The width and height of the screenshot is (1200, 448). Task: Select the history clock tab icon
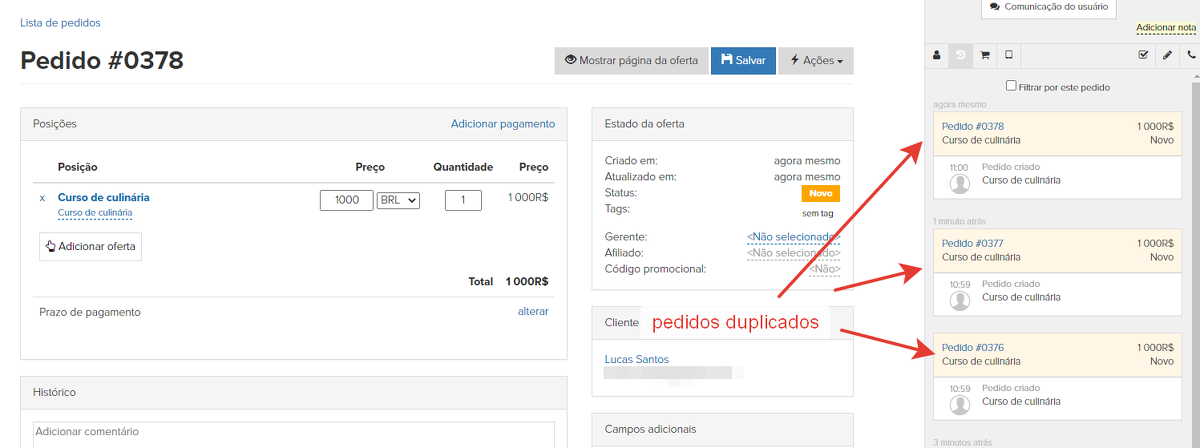[x=960, y=55]
